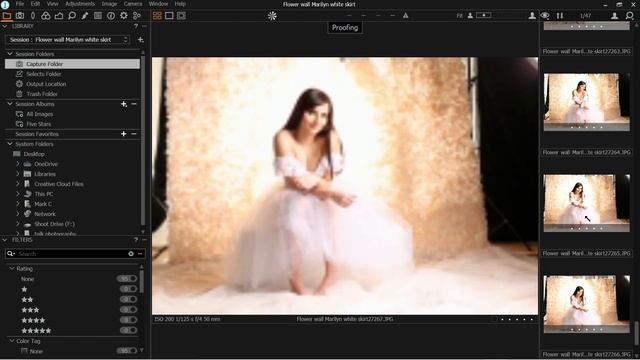Expand the This PC node
Viewport: 640px width, 360px height.
(18, 194)
